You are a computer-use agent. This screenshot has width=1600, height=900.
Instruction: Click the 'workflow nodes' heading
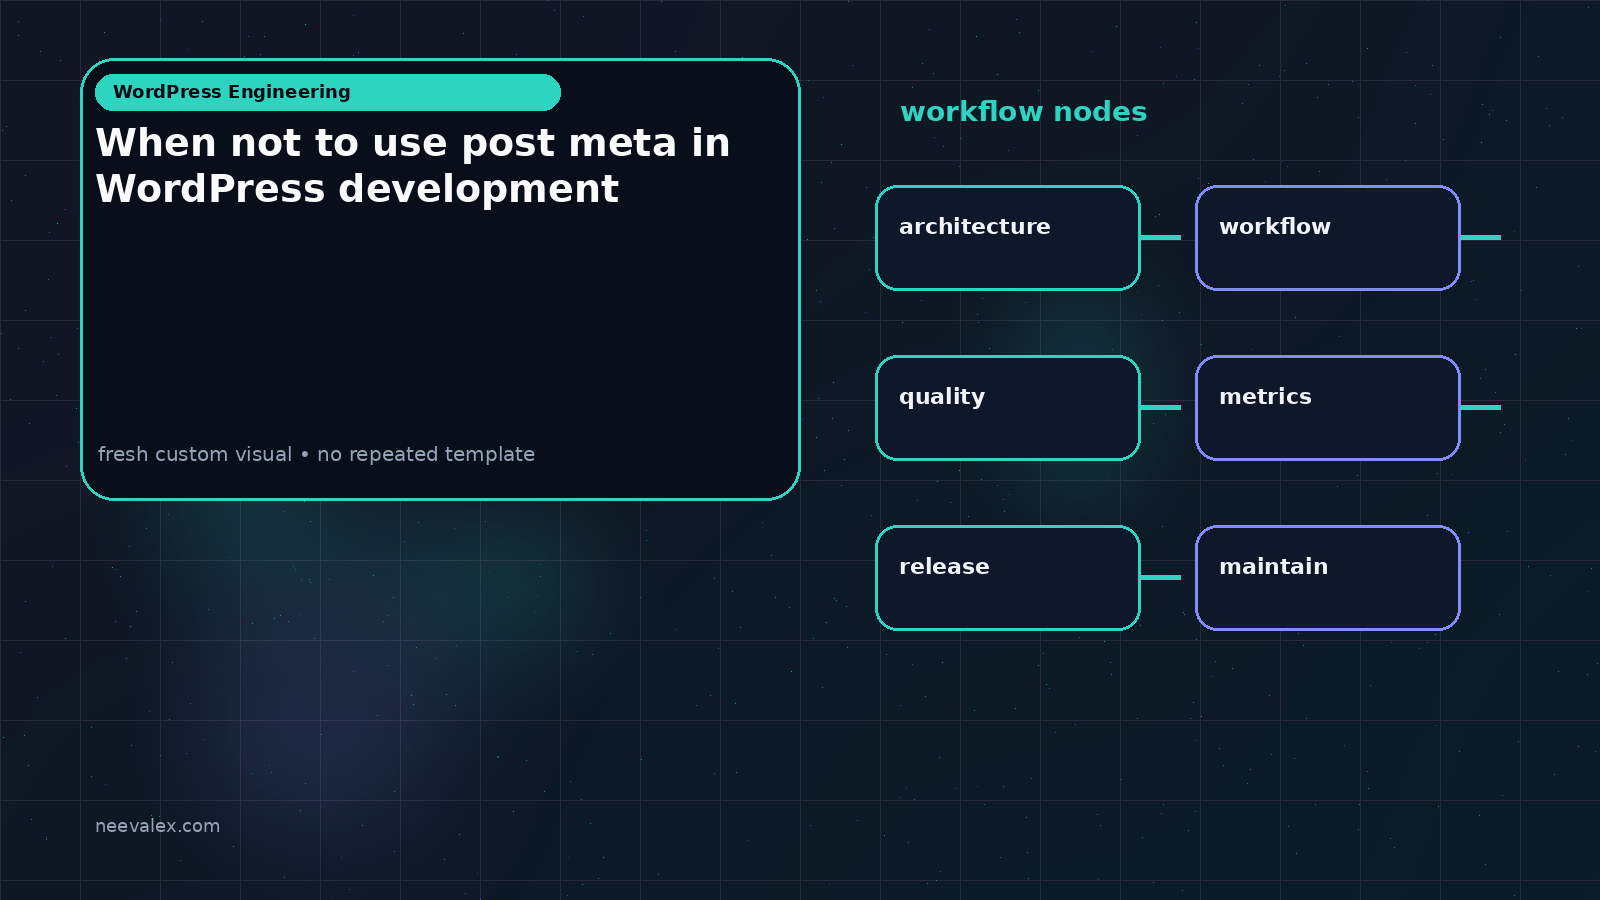[x=1023, y=112]
